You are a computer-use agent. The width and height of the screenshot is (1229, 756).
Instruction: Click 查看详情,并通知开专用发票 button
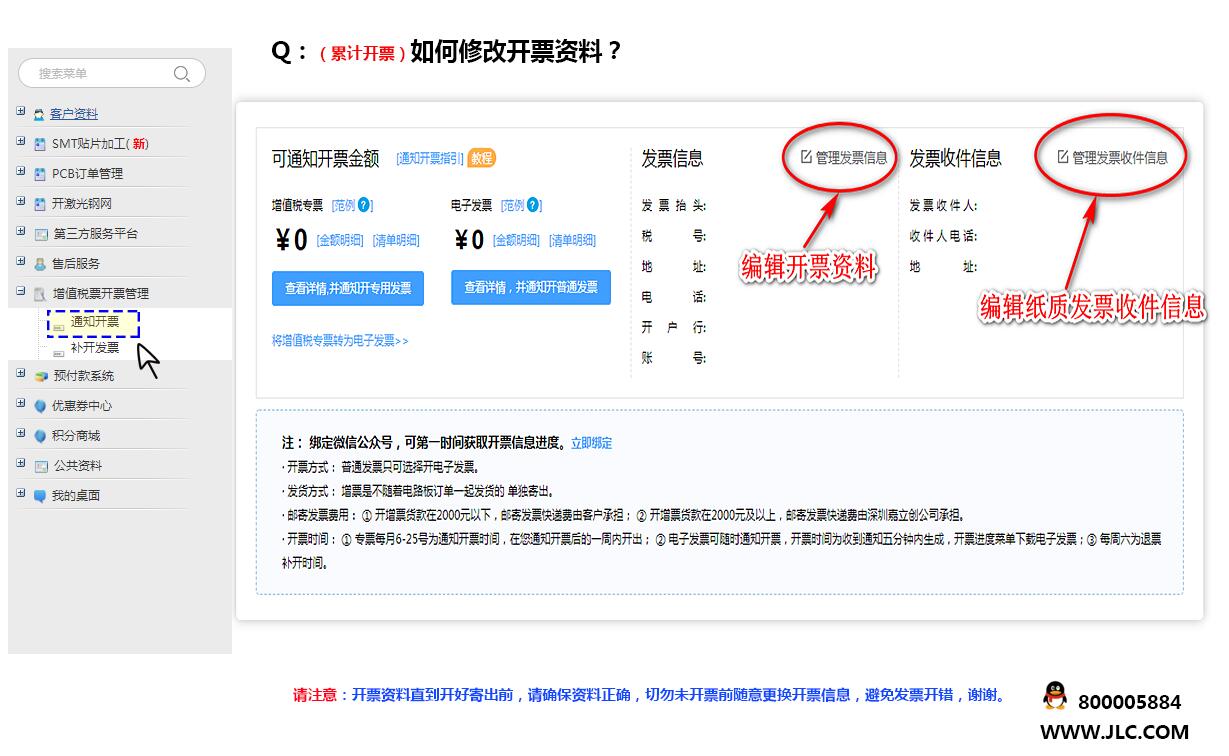(347, 288)
